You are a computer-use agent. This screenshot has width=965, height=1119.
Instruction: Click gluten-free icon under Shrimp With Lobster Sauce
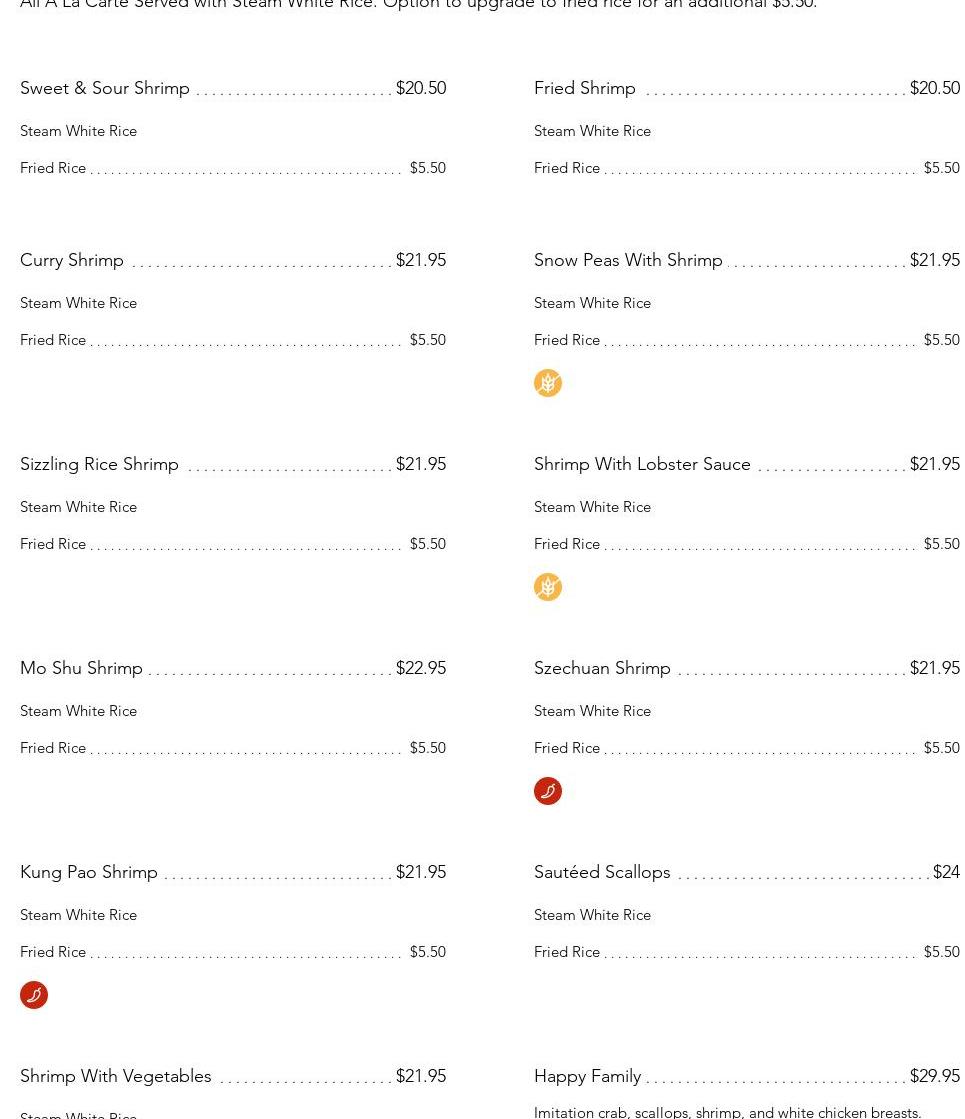pos(548,587)
